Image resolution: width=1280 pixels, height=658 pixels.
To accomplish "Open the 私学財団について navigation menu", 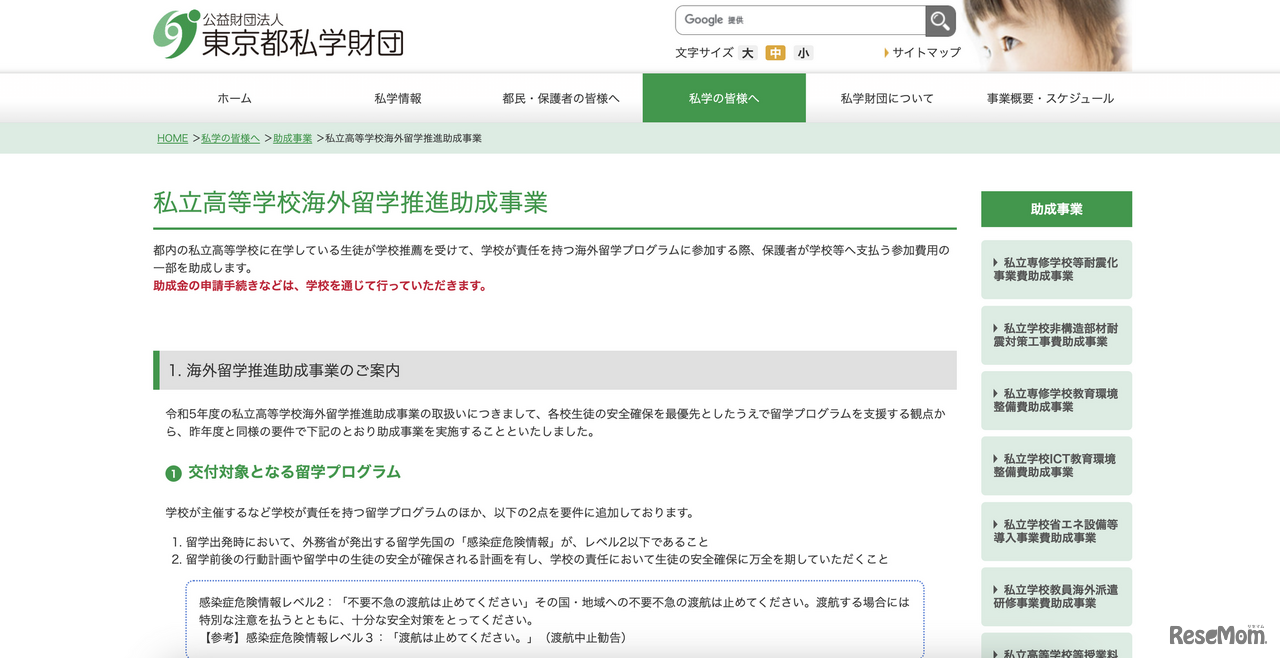I will pos(886,98).
